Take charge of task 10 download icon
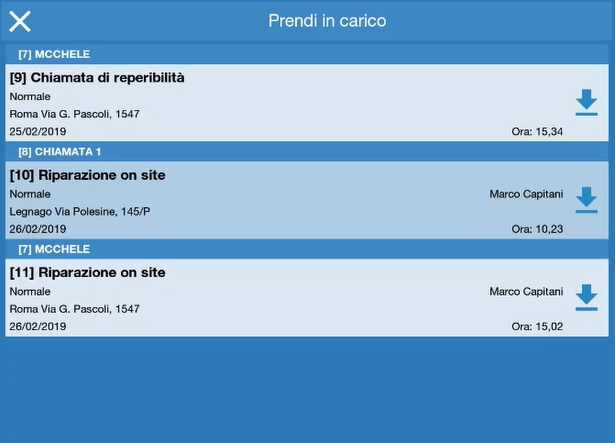 tap(587, 200)
